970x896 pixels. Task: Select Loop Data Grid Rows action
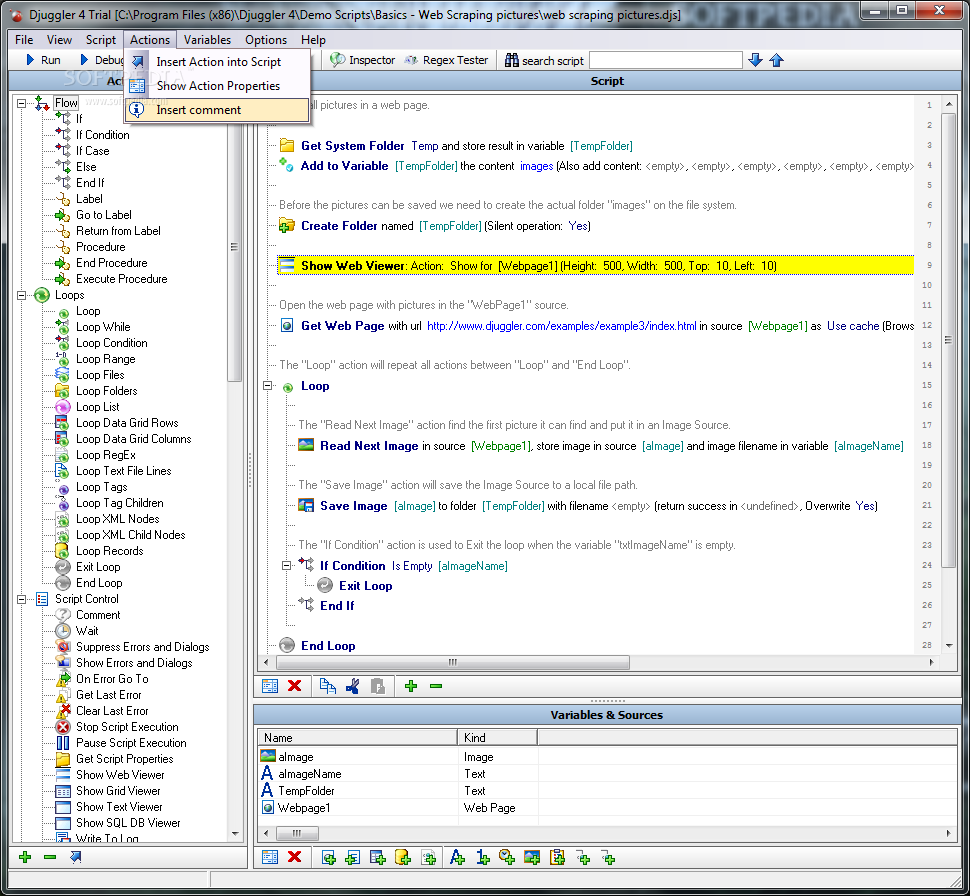[x=127, y=423]
